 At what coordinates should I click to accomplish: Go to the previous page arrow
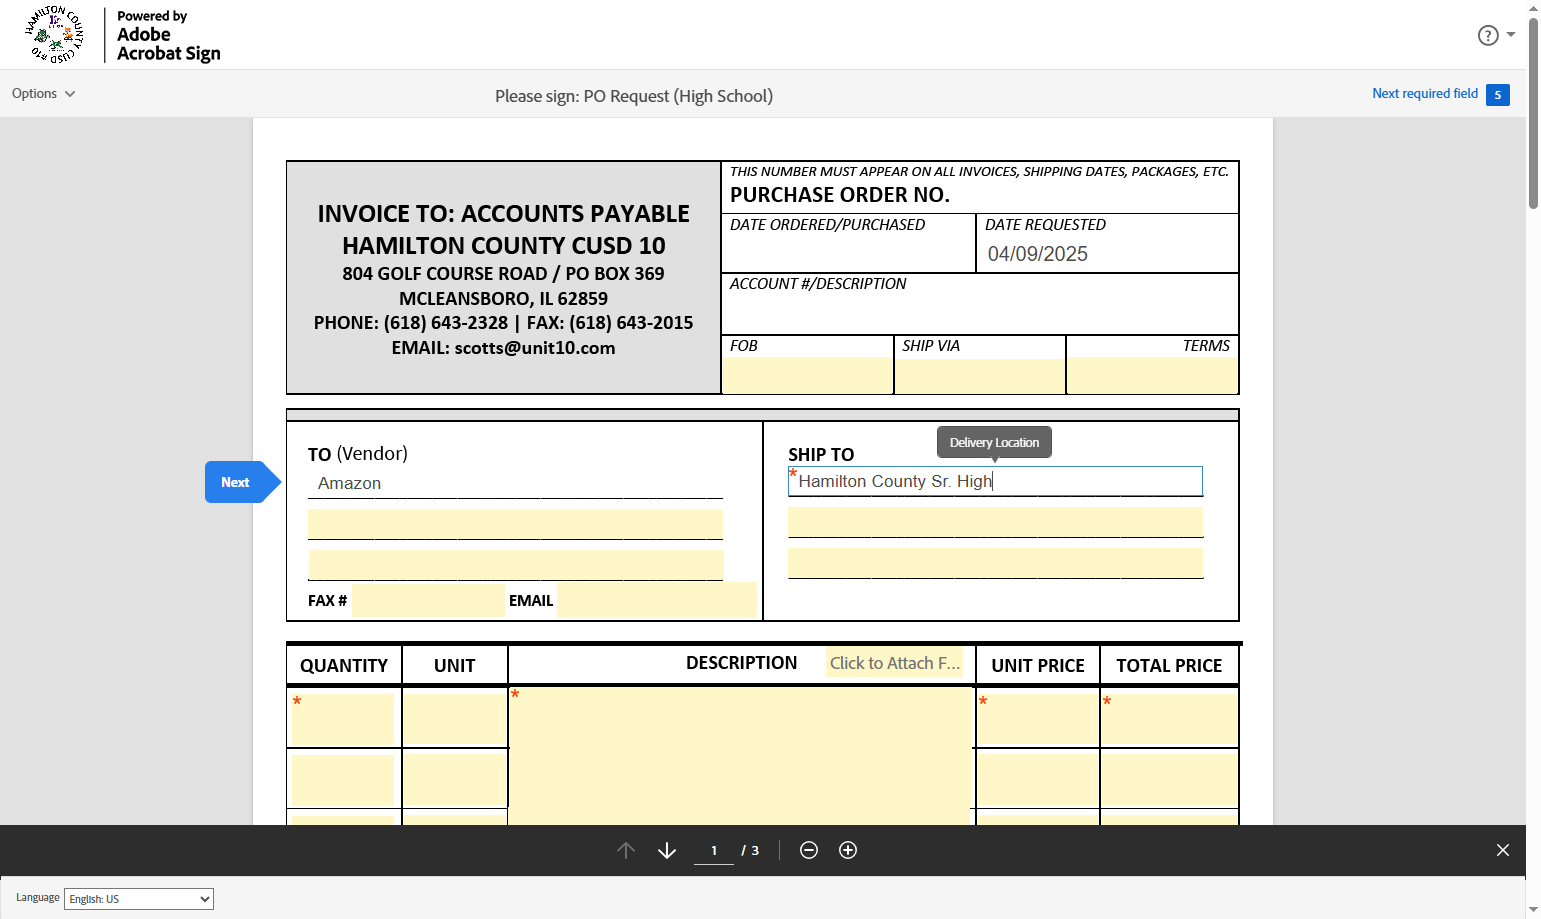[626, 850]
